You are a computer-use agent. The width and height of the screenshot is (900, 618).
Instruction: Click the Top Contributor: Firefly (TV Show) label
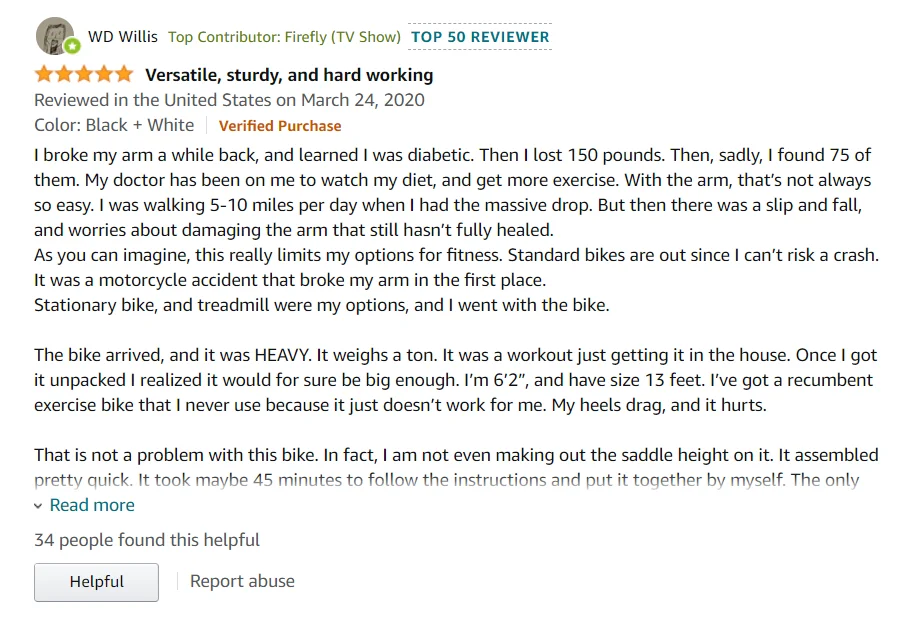(x=284, y=37)
